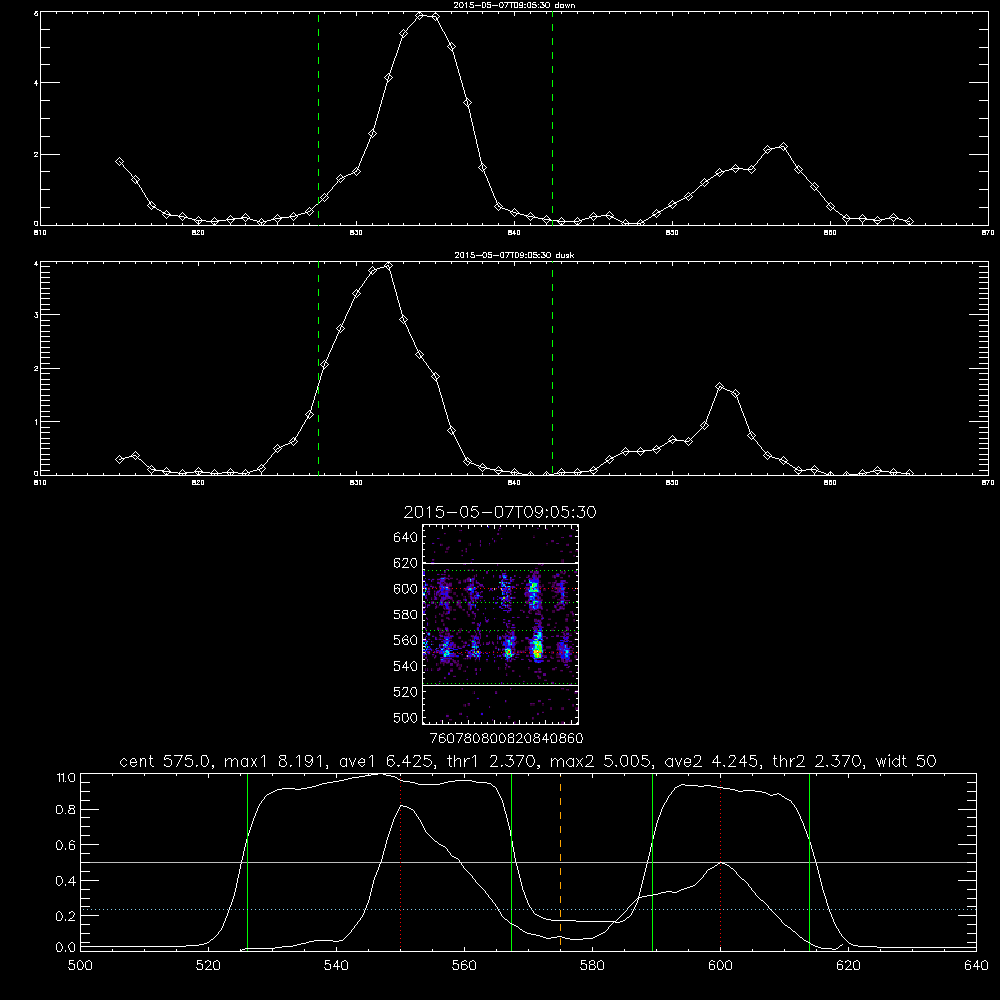Click bottom plot x-axis label 560
Viewport: 1000px width, 1000px height.
tap(464, 965)
